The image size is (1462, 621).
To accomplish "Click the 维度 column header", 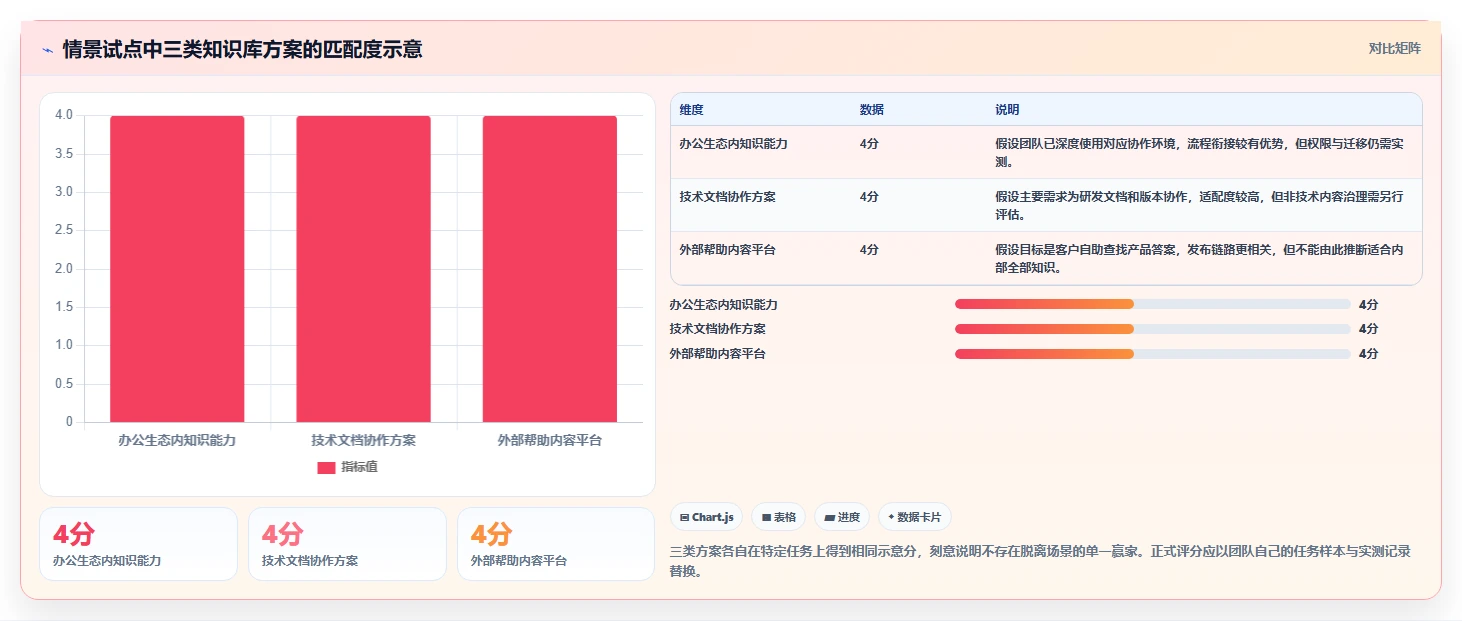I will tap(691, 110).
